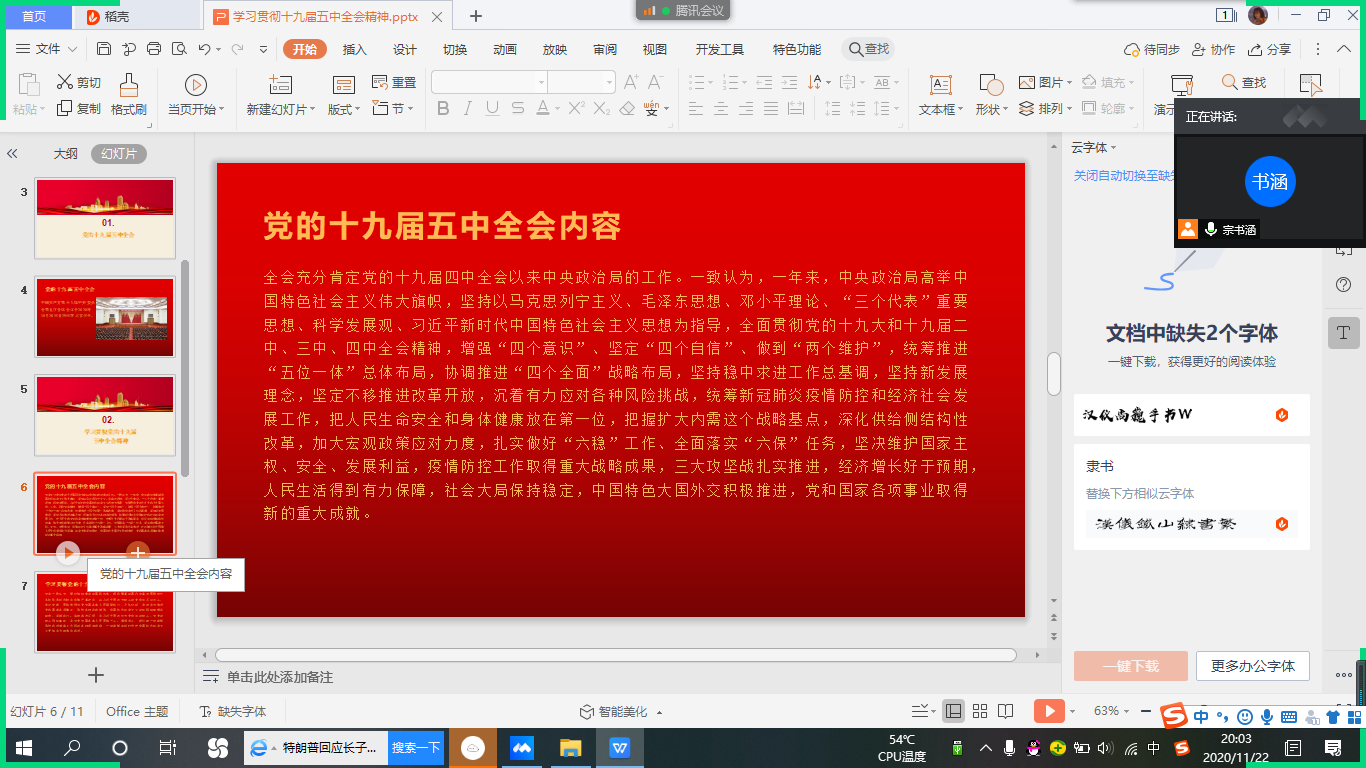Click the 重置 (Reset) slide button
1366x768 pixels.
point(394,82)
